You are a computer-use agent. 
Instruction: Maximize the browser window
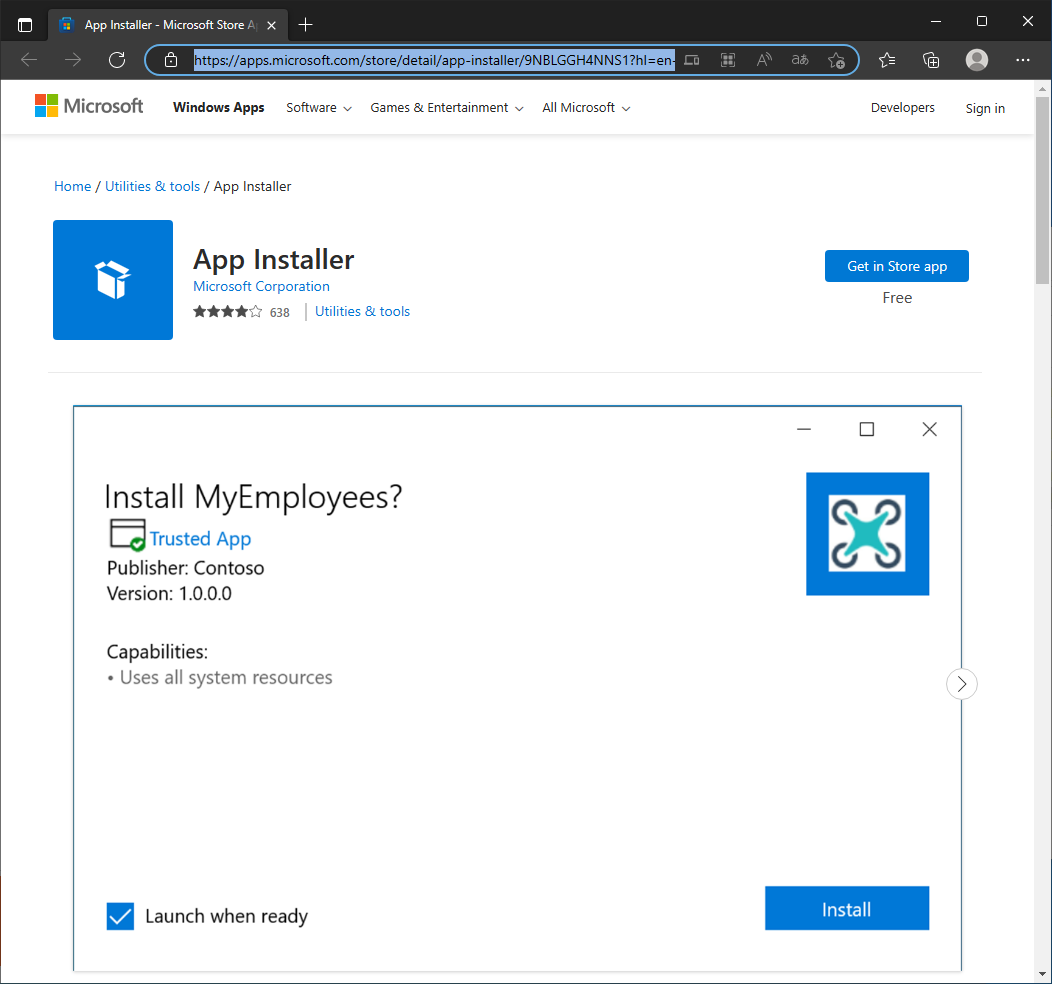coord(982,21)
